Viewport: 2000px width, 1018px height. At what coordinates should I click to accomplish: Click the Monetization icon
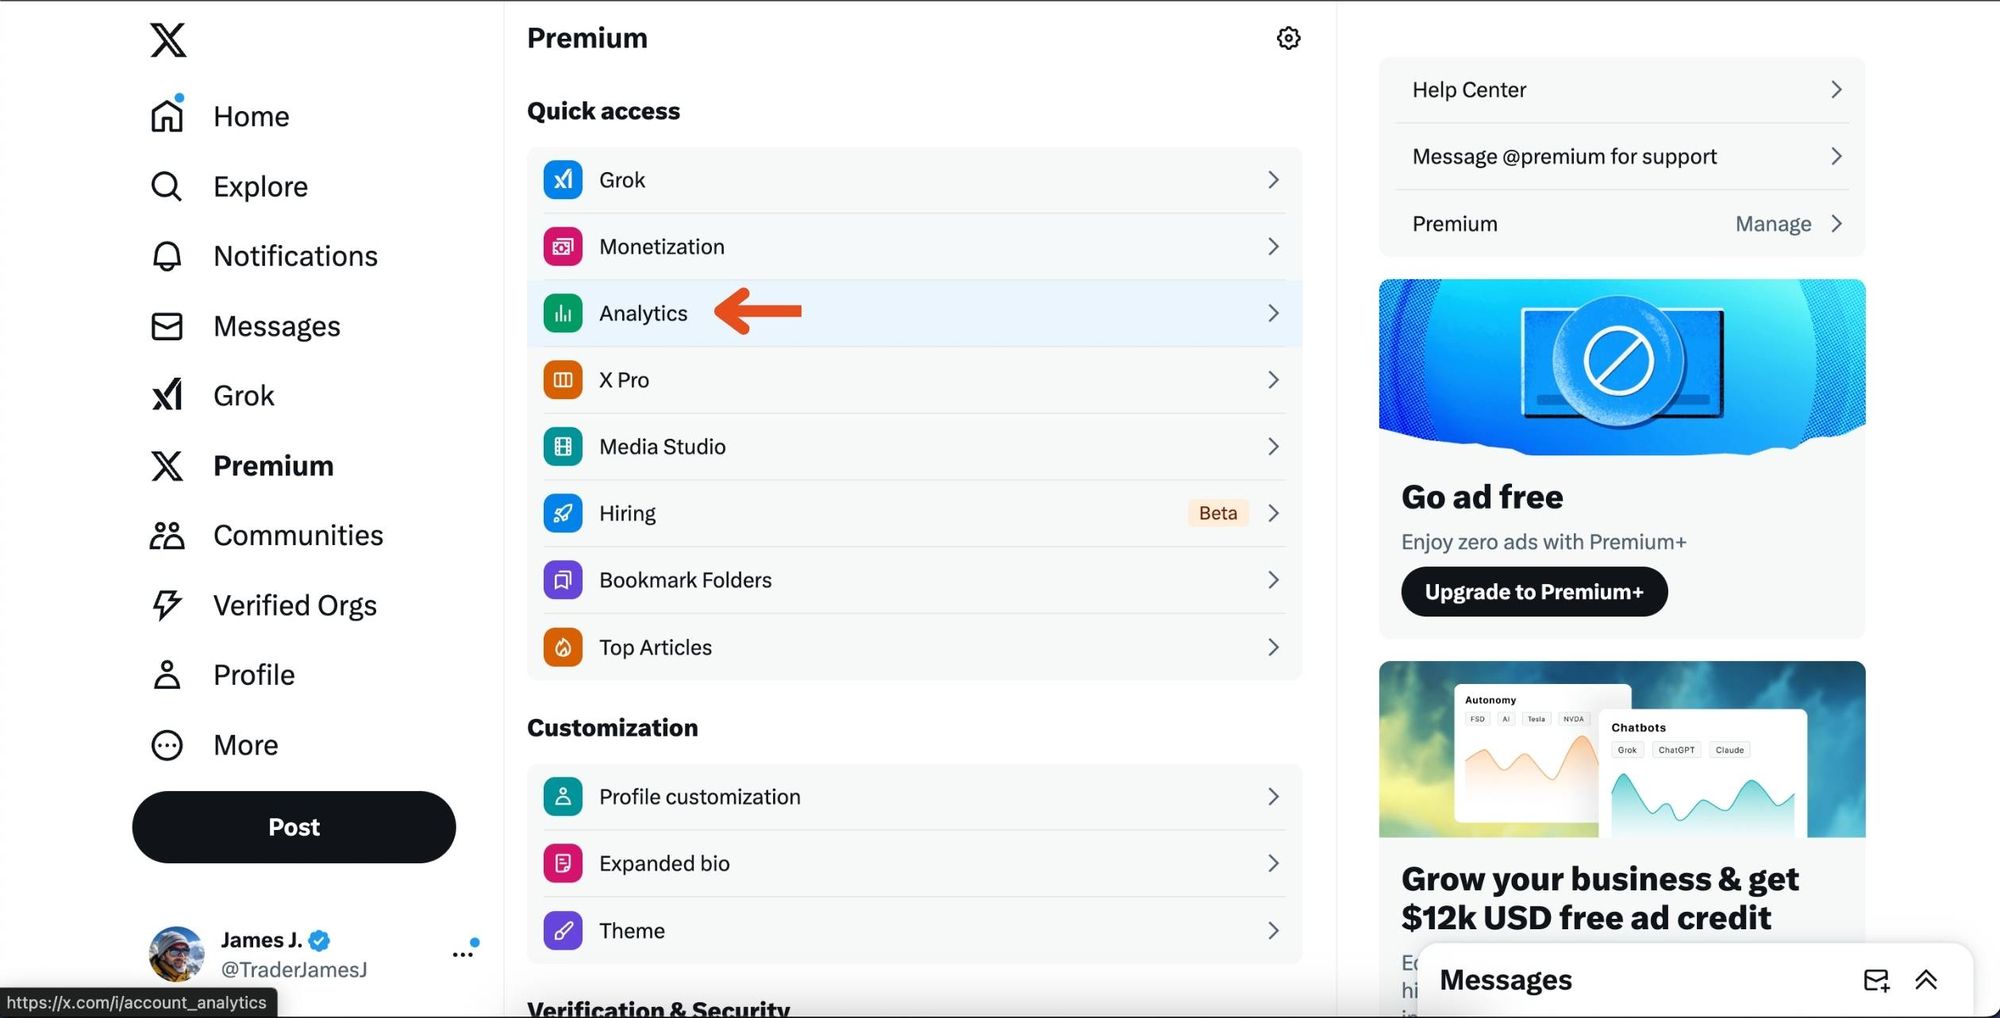click(x=563, y=246)
